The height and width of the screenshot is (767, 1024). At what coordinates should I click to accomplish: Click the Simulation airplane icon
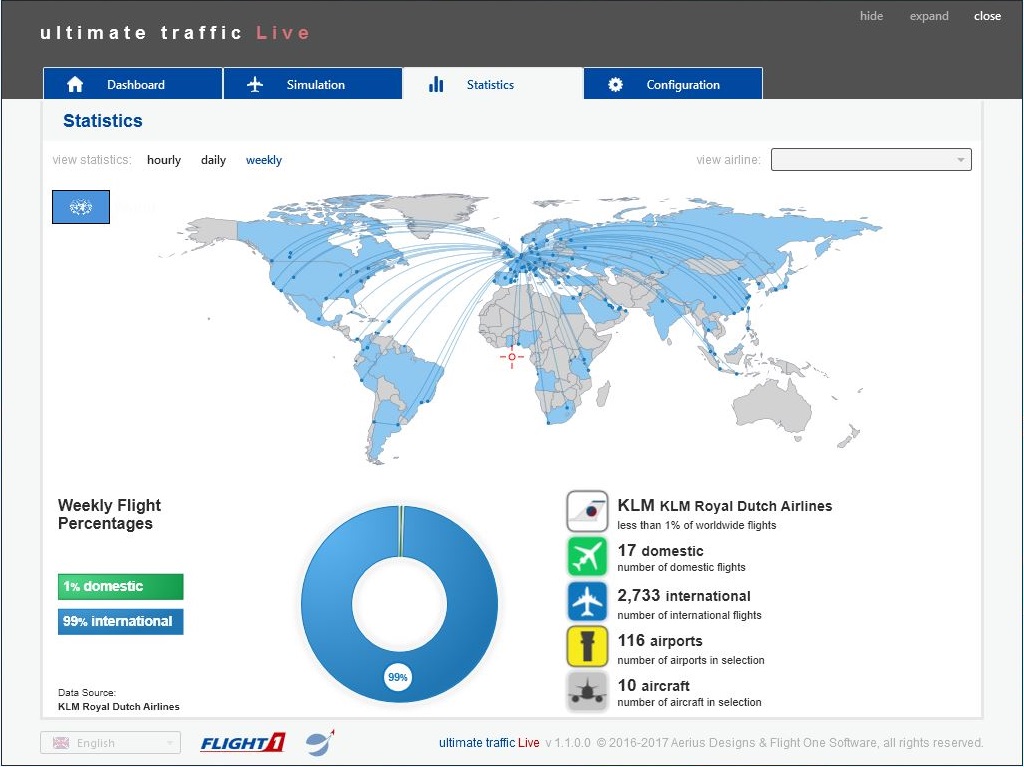coord(255,84)
